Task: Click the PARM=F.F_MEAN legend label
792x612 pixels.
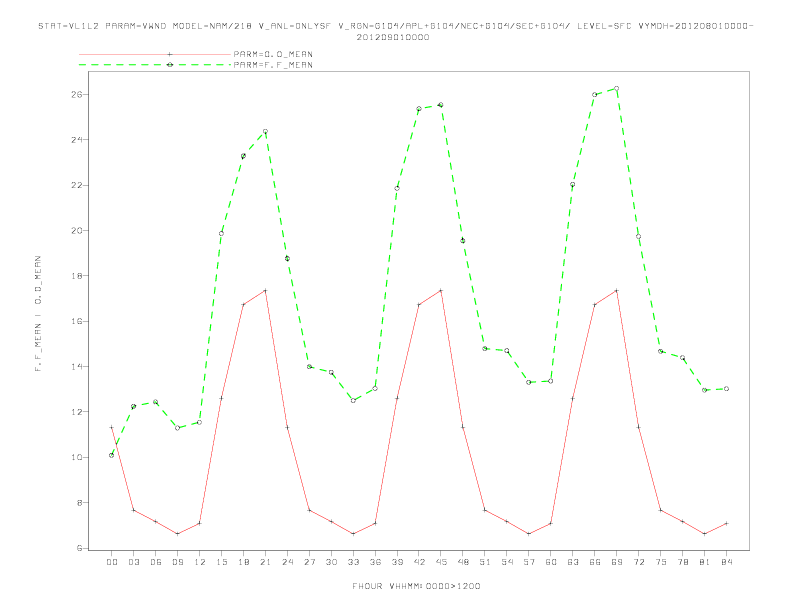Action: [x=273, y=65]
